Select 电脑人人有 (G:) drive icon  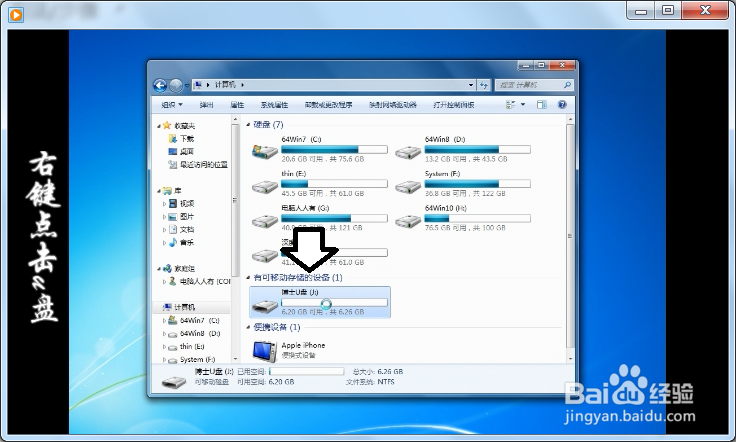click(265, 221)
